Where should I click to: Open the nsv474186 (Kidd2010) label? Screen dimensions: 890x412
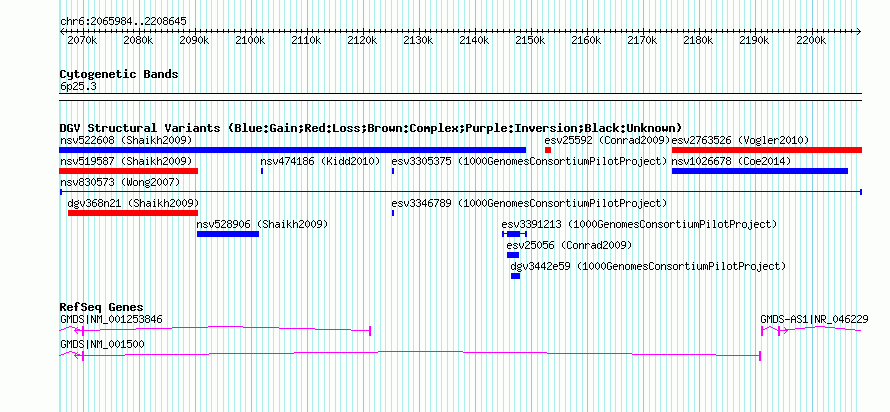[320, 161]
